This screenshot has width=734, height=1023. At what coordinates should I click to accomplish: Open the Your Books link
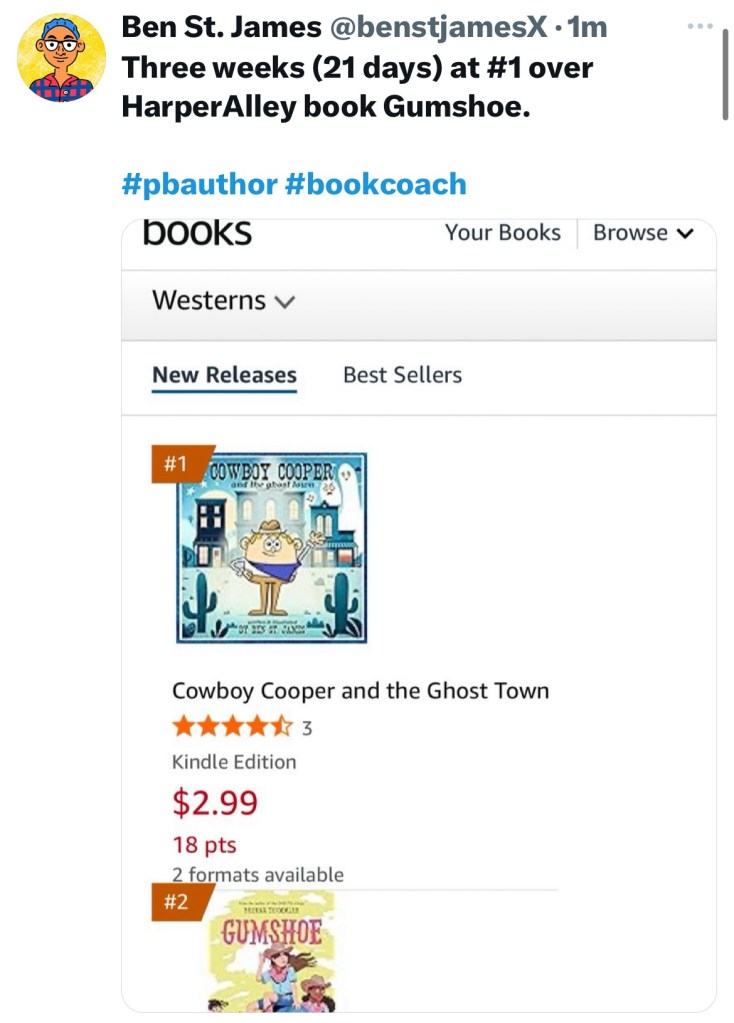point(502,233)
